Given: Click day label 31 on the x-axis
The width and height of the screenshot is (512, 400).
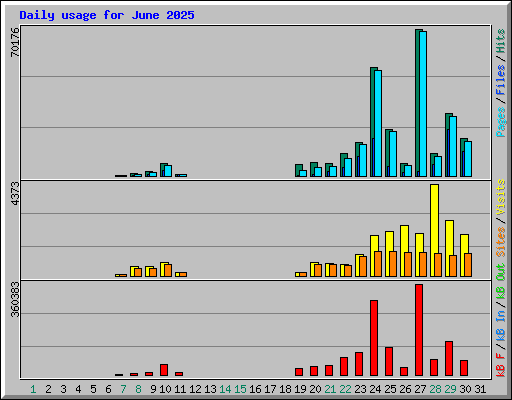Looking at the screenshot, I should pos(480,389).
